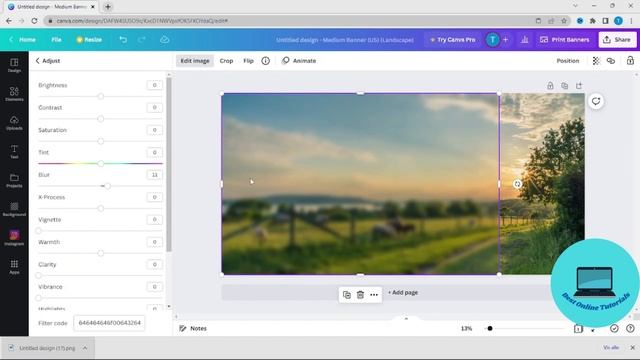Open the Instagram app in sidebar
640x360 pixels.
click(14, 238)
